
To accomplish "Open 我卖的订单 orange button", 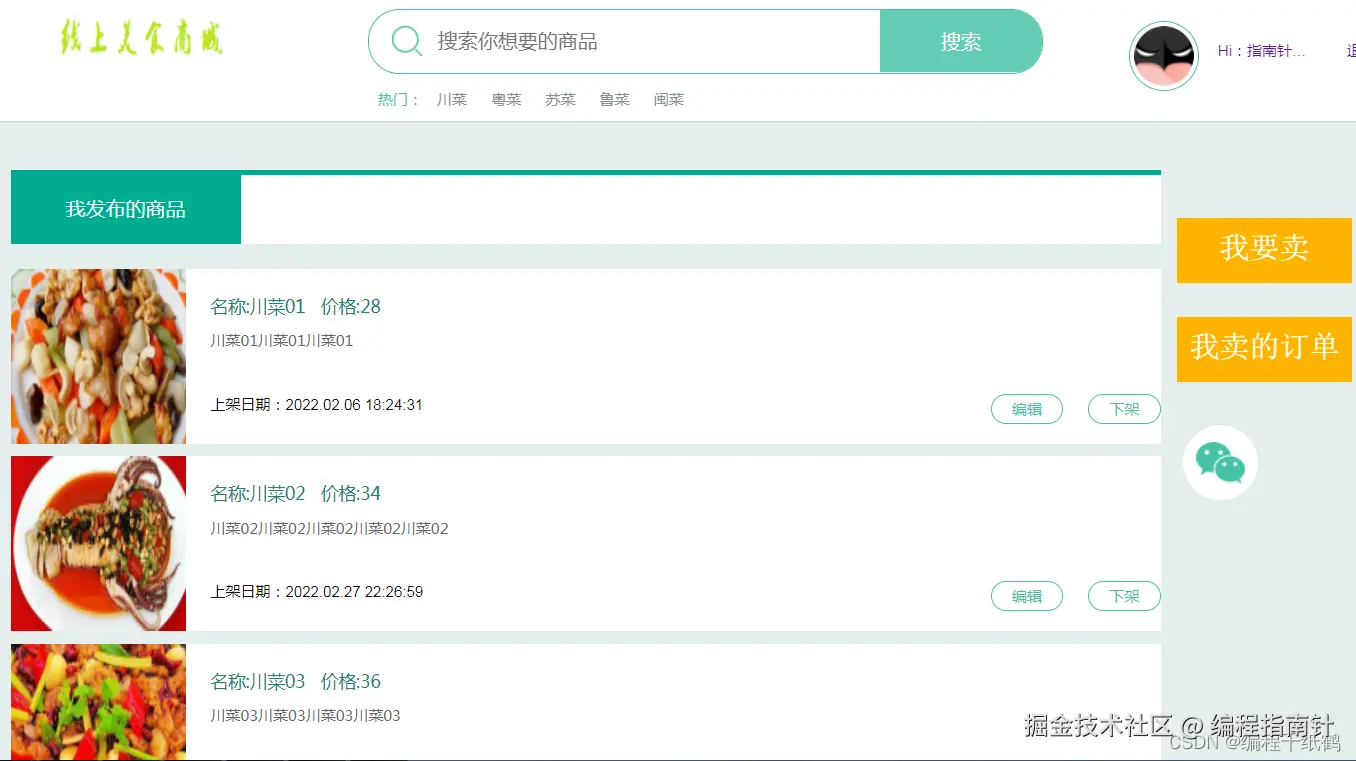I will pyautogui.click(x=1264, y=349).
